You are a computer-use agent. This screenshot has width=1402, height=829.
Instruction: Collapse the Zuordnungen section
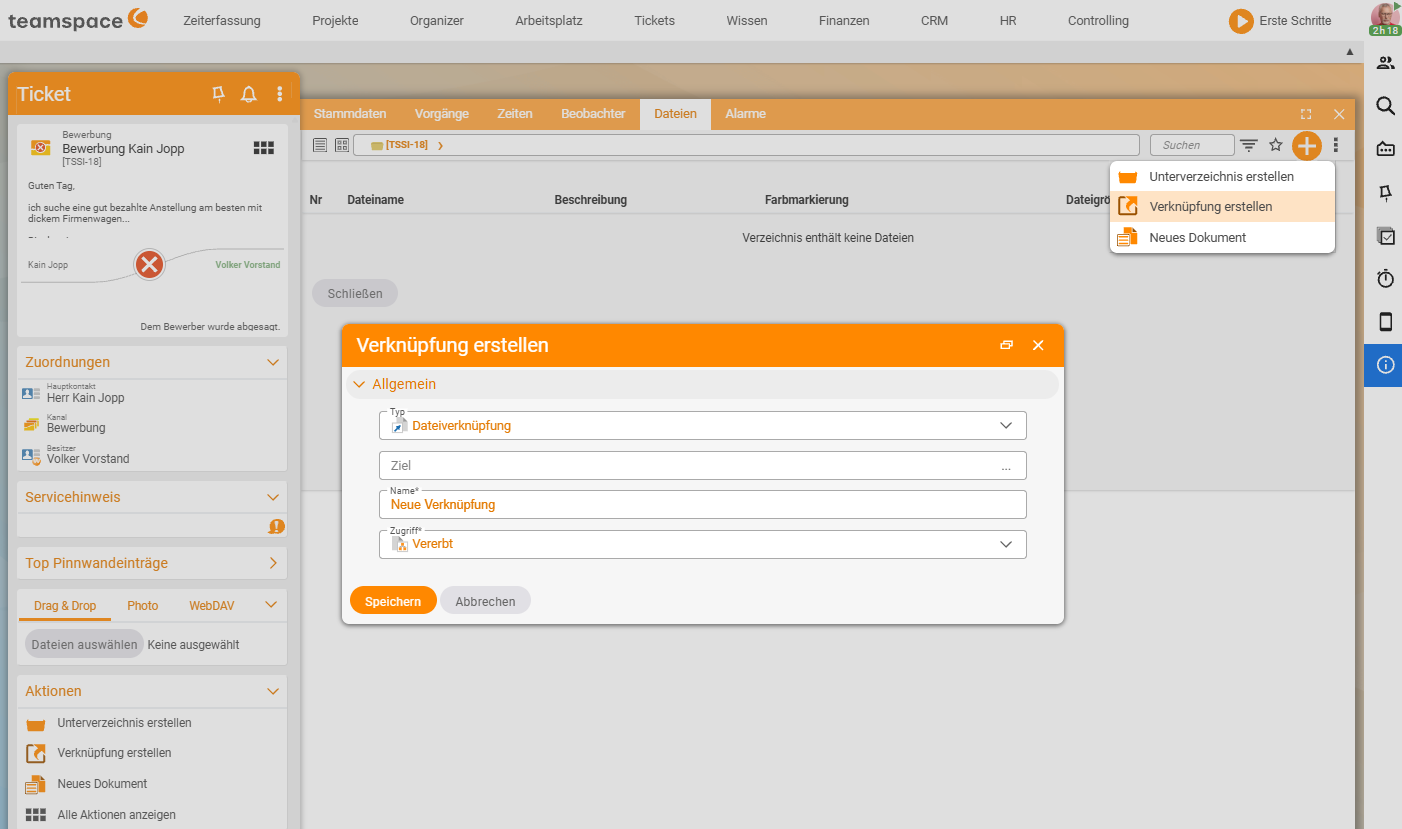[273, 362]
